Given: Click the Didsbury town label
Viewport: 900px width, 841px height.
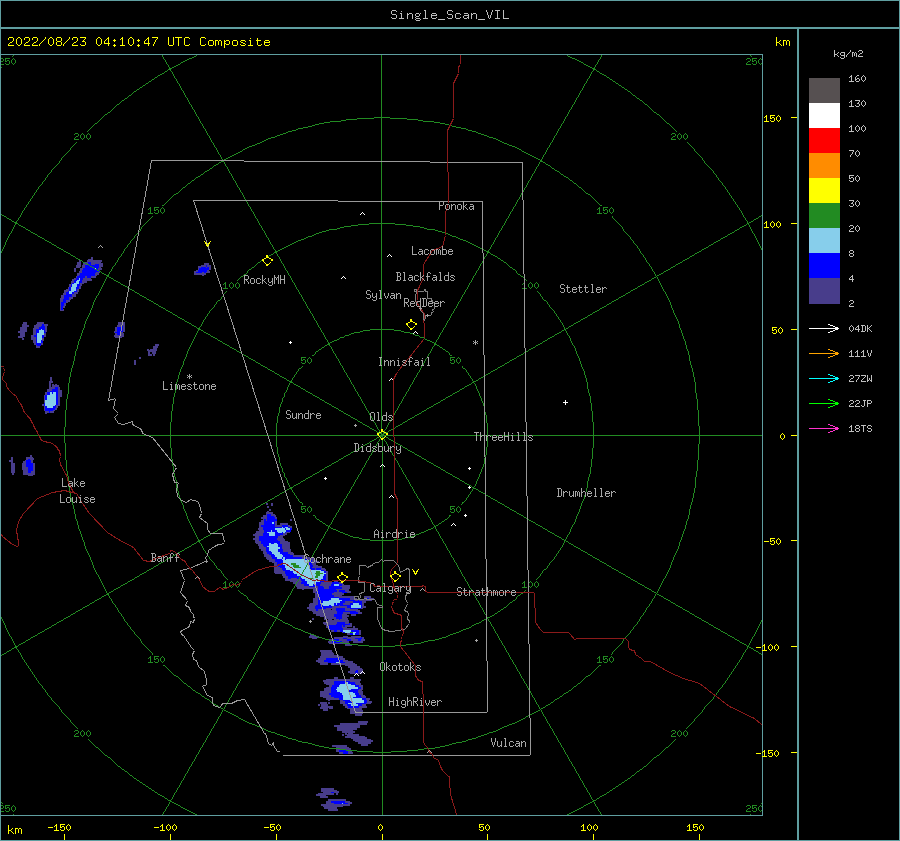Looking at the screenshot, I should click(x=377, y=448).
